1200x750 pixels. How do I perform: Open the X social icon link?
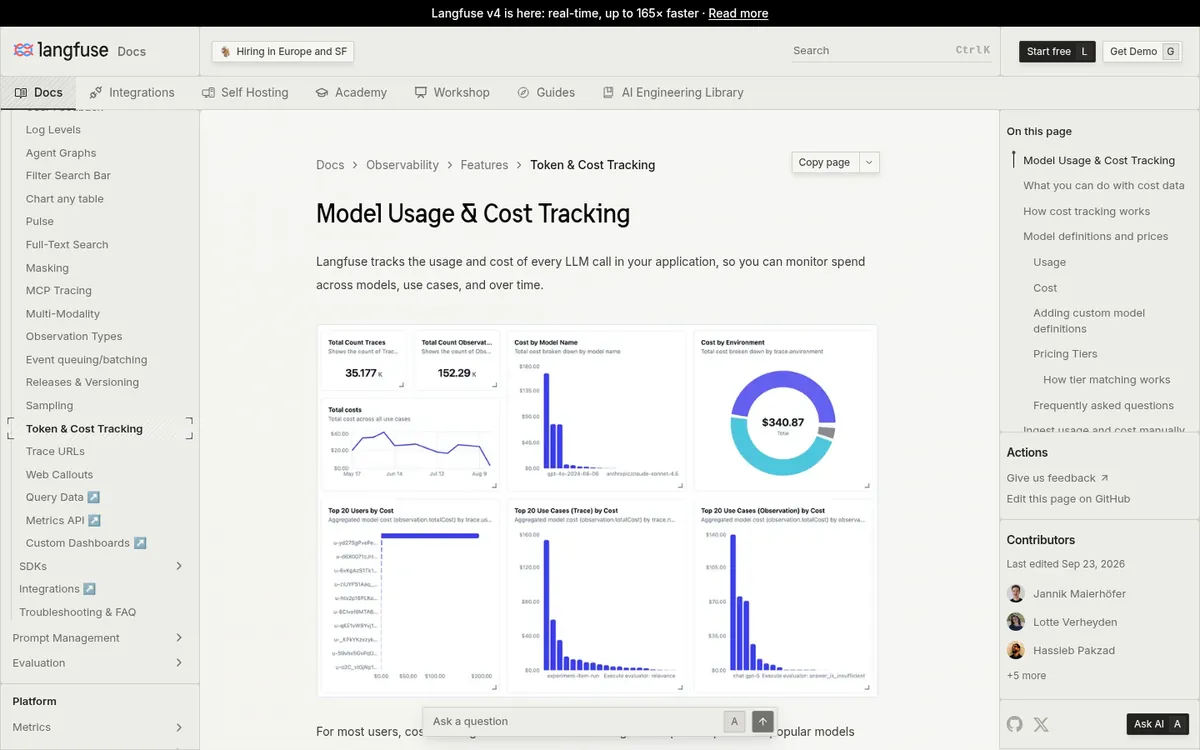[x=1041, y=724]
